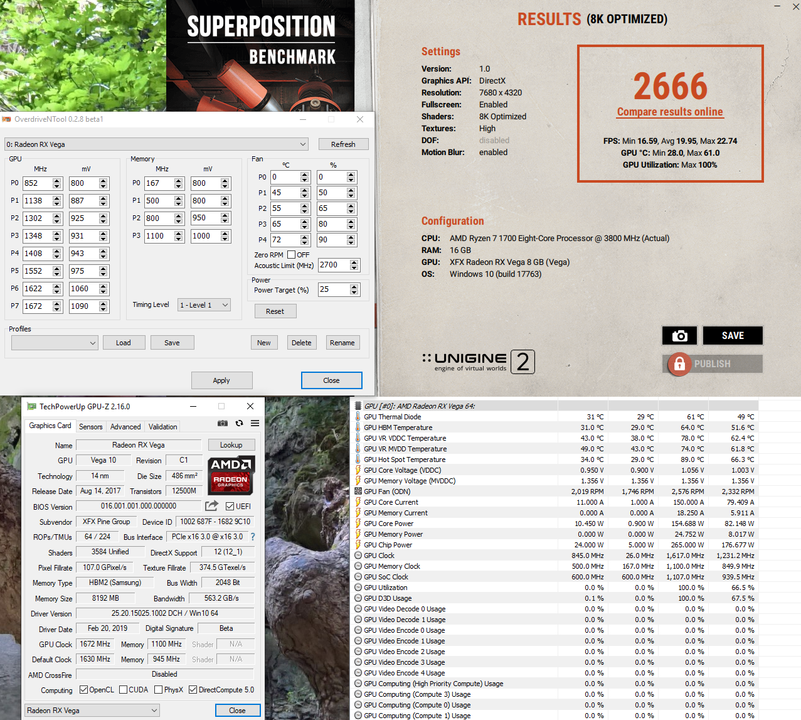Click the GPU Thermal Diode thermometer icon
The height and width of the screenshot is (720, 801).
[x=358, y=417]
